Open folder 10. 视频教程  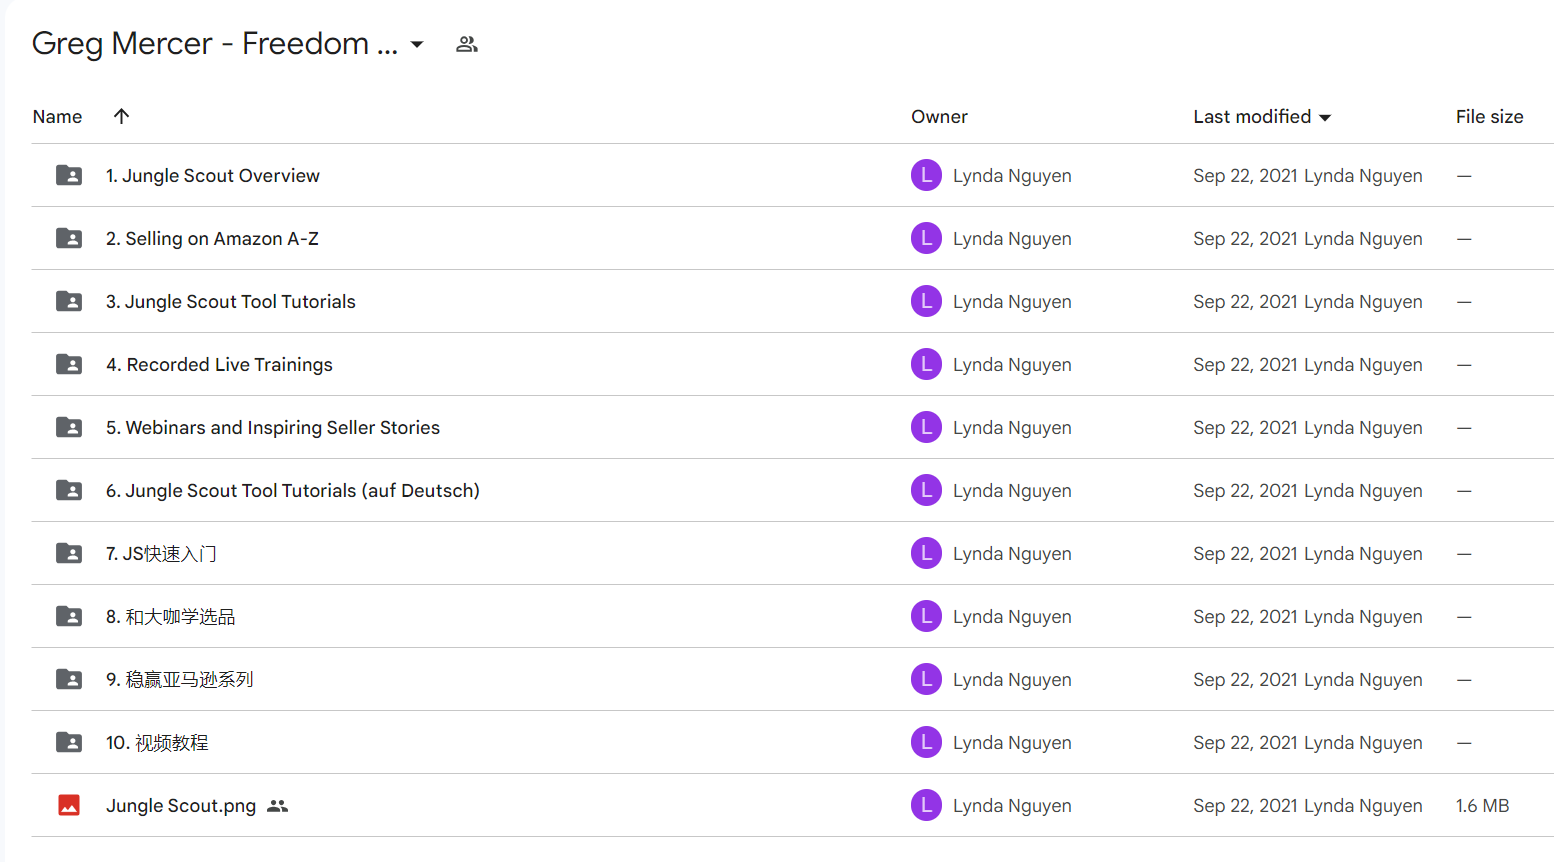pyautogui.click(x=157, y=743)
